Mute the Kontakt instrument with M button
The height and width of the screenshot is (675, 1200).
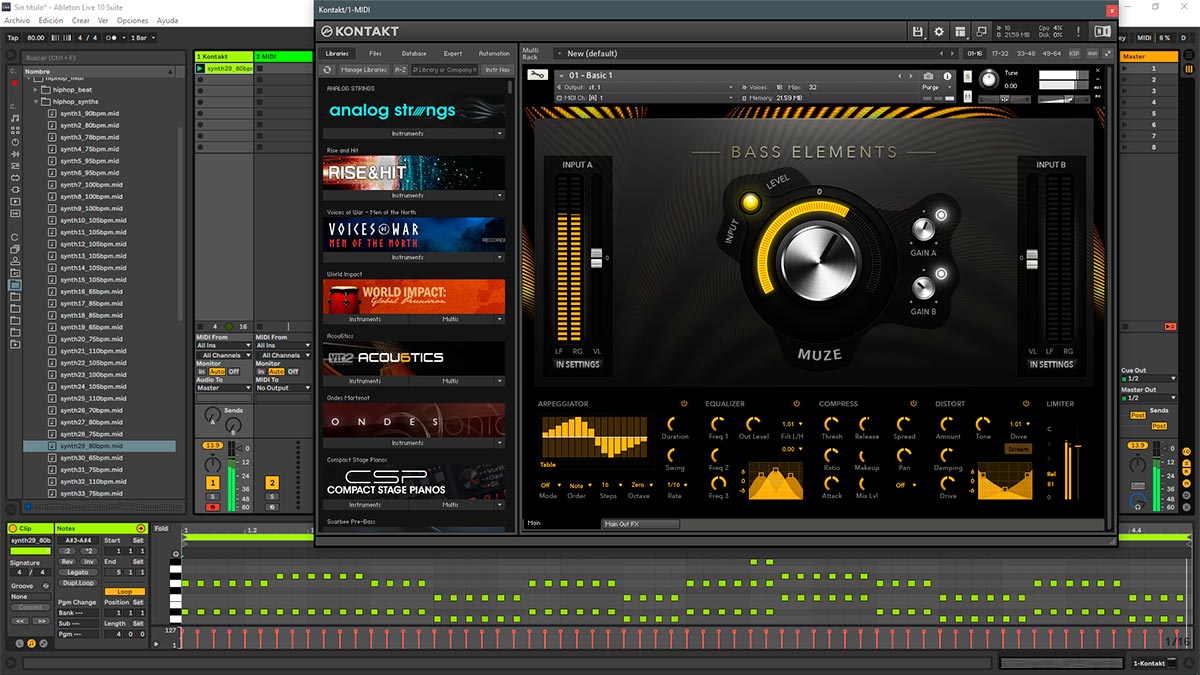967,98
